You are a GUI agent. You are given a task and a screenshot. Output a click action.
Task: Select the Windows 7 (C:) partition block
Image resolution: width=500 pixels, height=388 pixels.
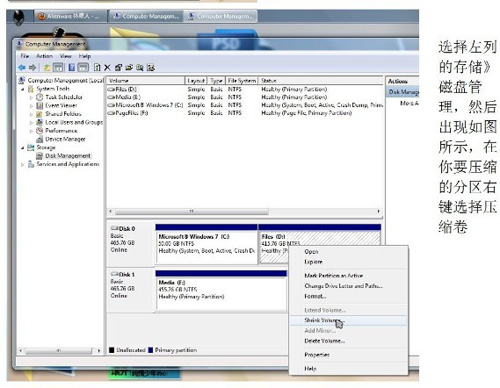coord(206,244)
